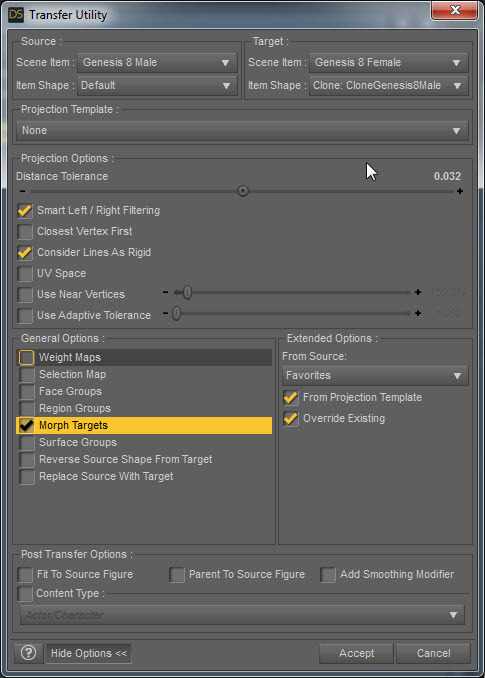The image size is (485, 678).
Task: Open the Actor/Character content type dropdown
Action: tap(242, 615)
